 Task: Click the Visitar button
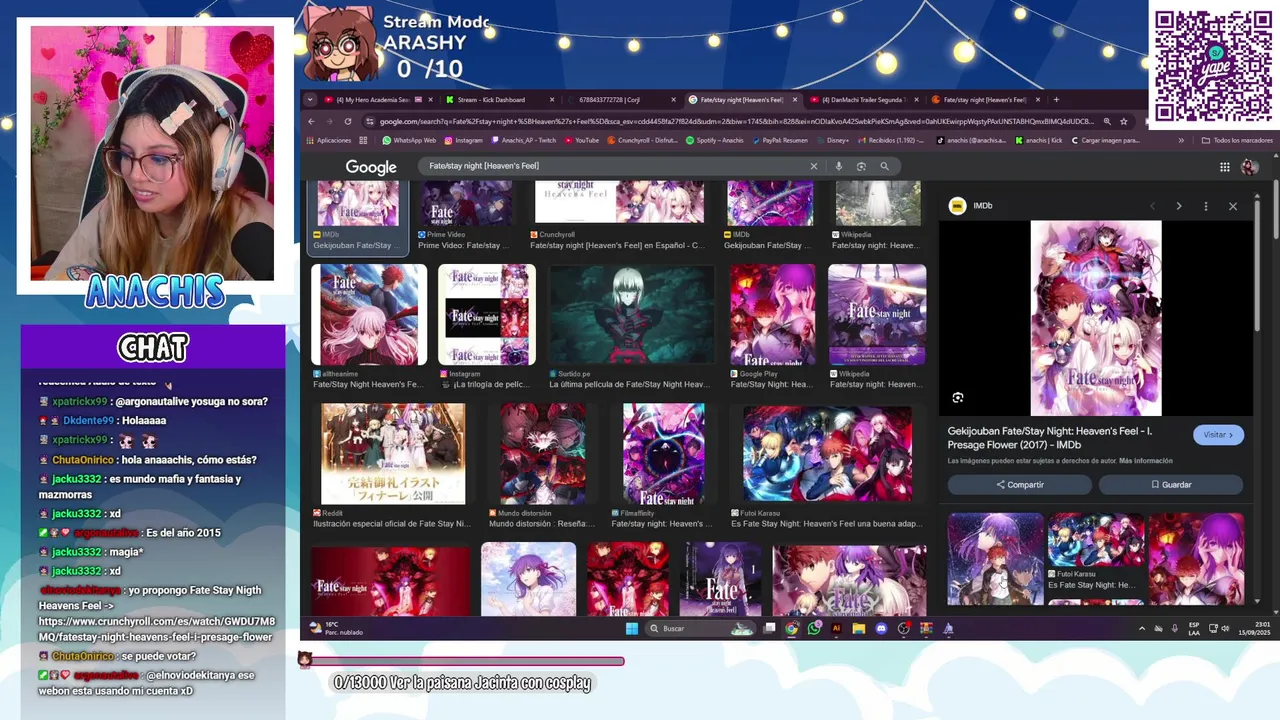[1218, 435]
